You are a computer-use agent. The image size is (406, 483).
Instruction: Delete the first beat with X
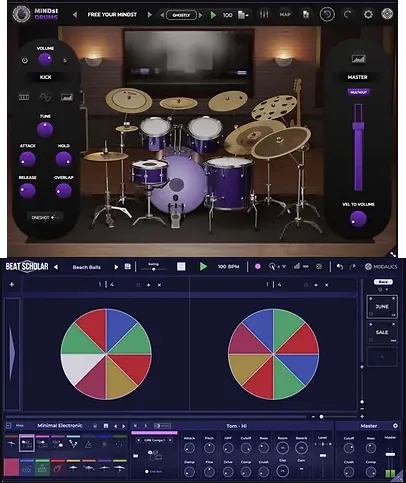tap(159, 285)
